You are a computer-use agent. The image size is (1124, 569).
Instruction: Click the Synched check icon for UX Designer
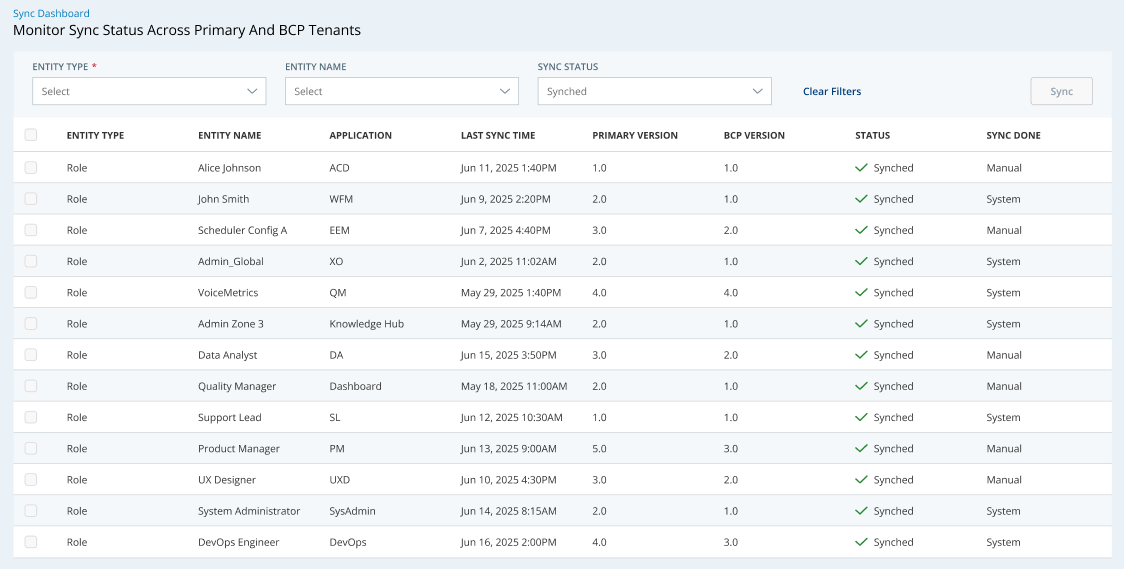[x=861, y=480]
